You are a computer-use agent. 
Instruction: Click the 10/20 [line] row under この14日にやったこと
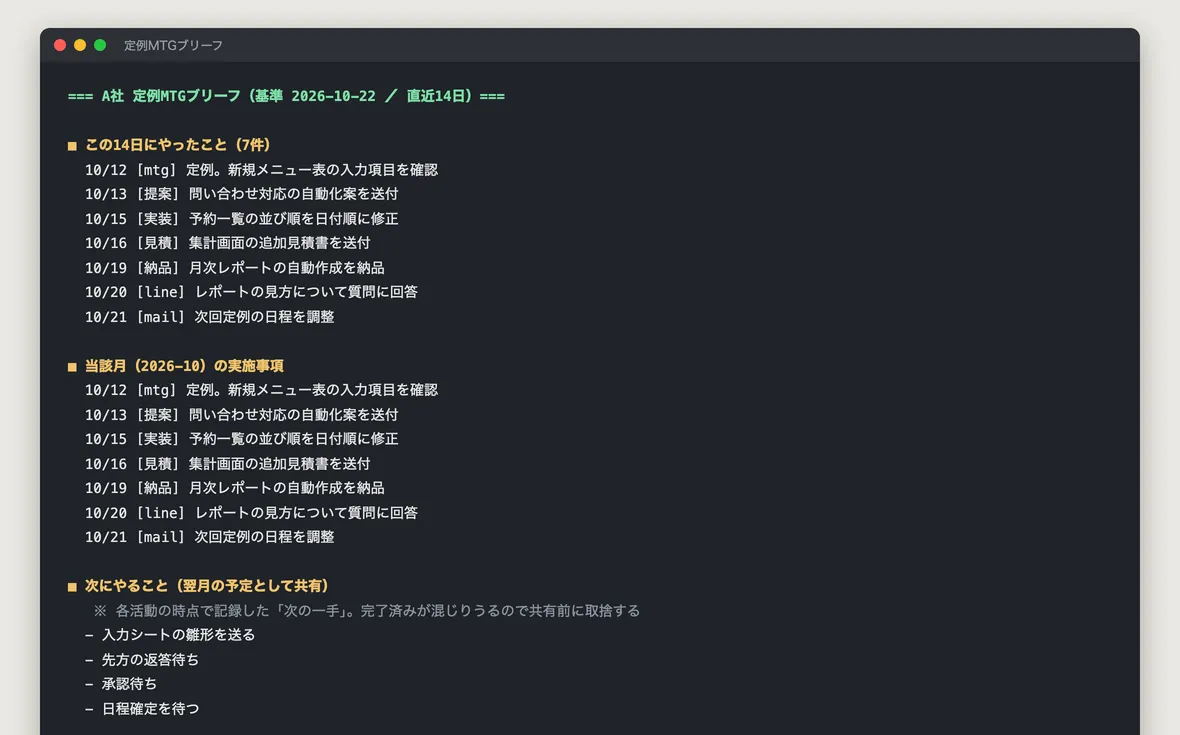pyautogui.click(x=251, y=292)
